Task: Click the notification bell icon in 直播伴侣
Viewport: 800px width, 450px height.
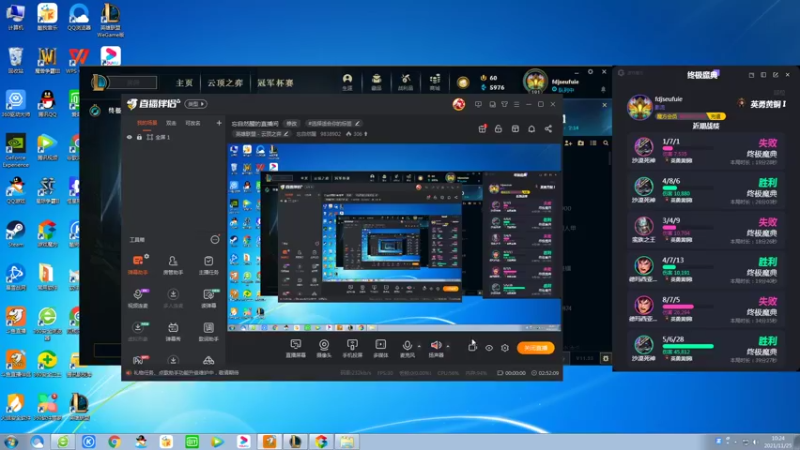Action: click(x=532, y=129)
